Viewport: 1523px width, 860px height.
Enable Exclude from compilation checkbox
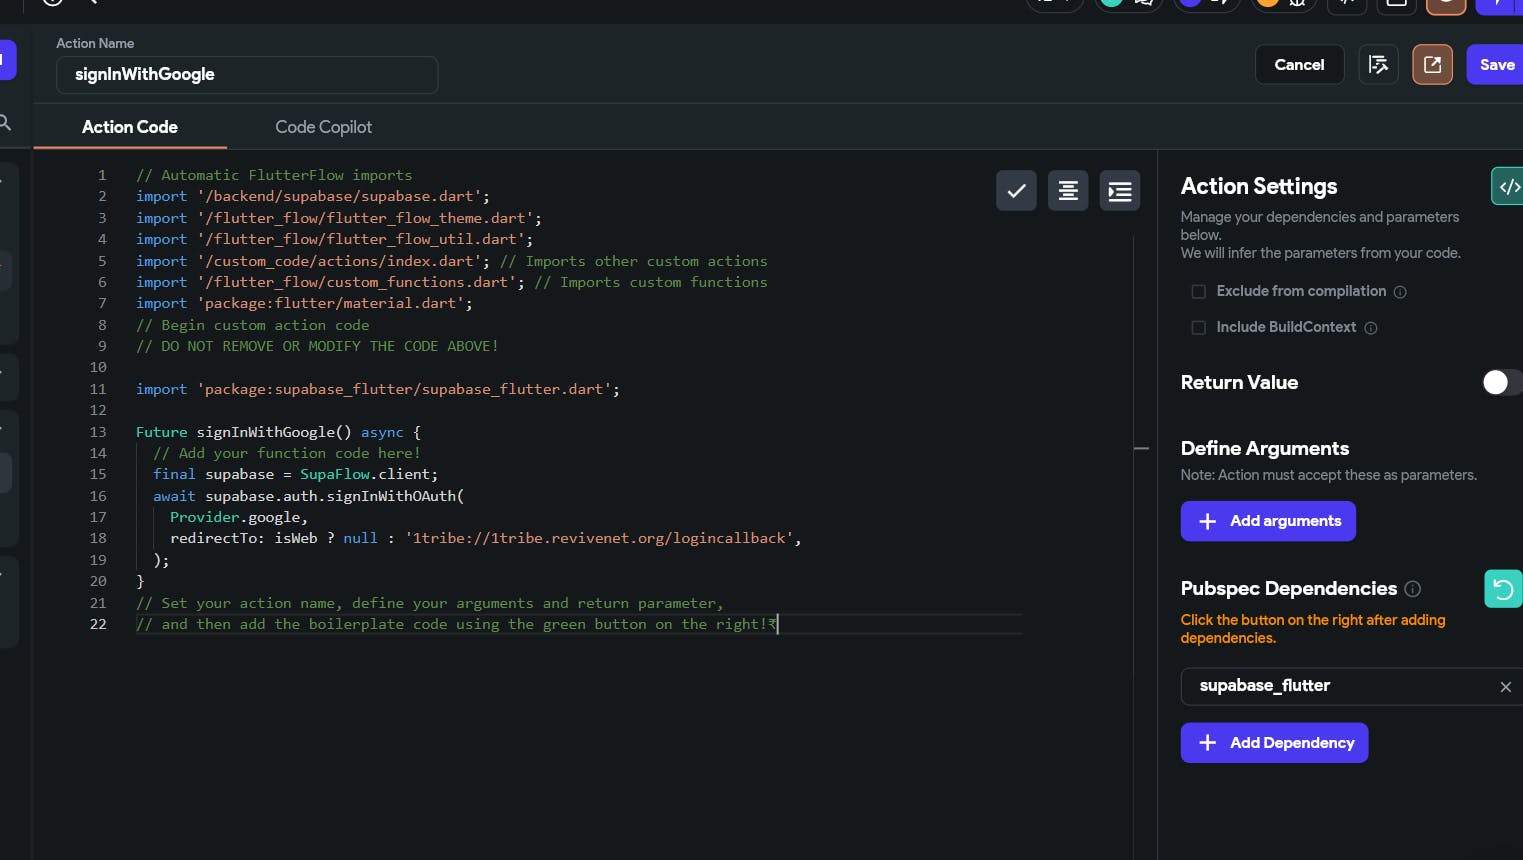click(1198, 292)
